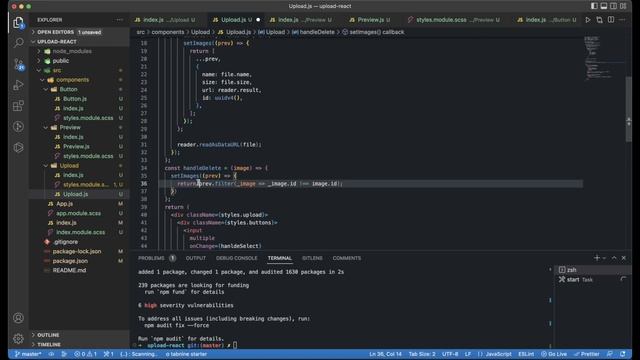
Task: Open the COMMENTS panel tab
Action: click(347, 258)
